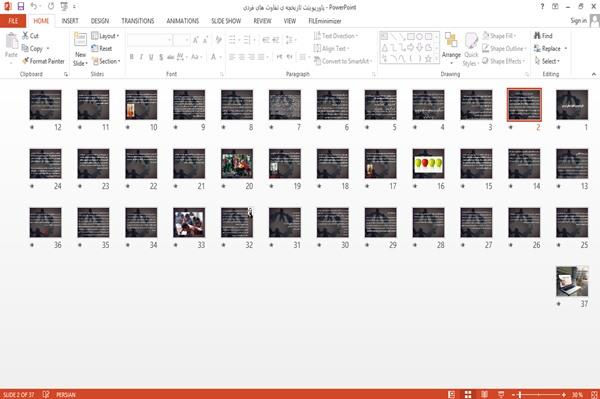Toggle Align Left paragraph alignment

232,57
